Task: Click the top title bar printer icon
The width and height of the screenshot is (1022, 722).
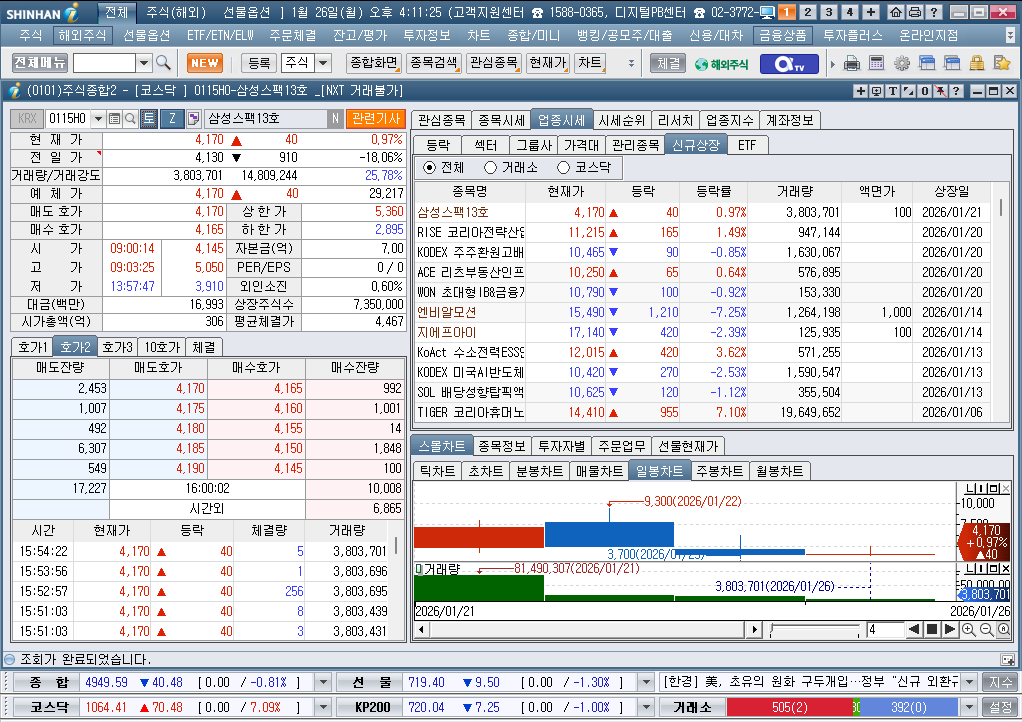Action: (x=915, y=12)
